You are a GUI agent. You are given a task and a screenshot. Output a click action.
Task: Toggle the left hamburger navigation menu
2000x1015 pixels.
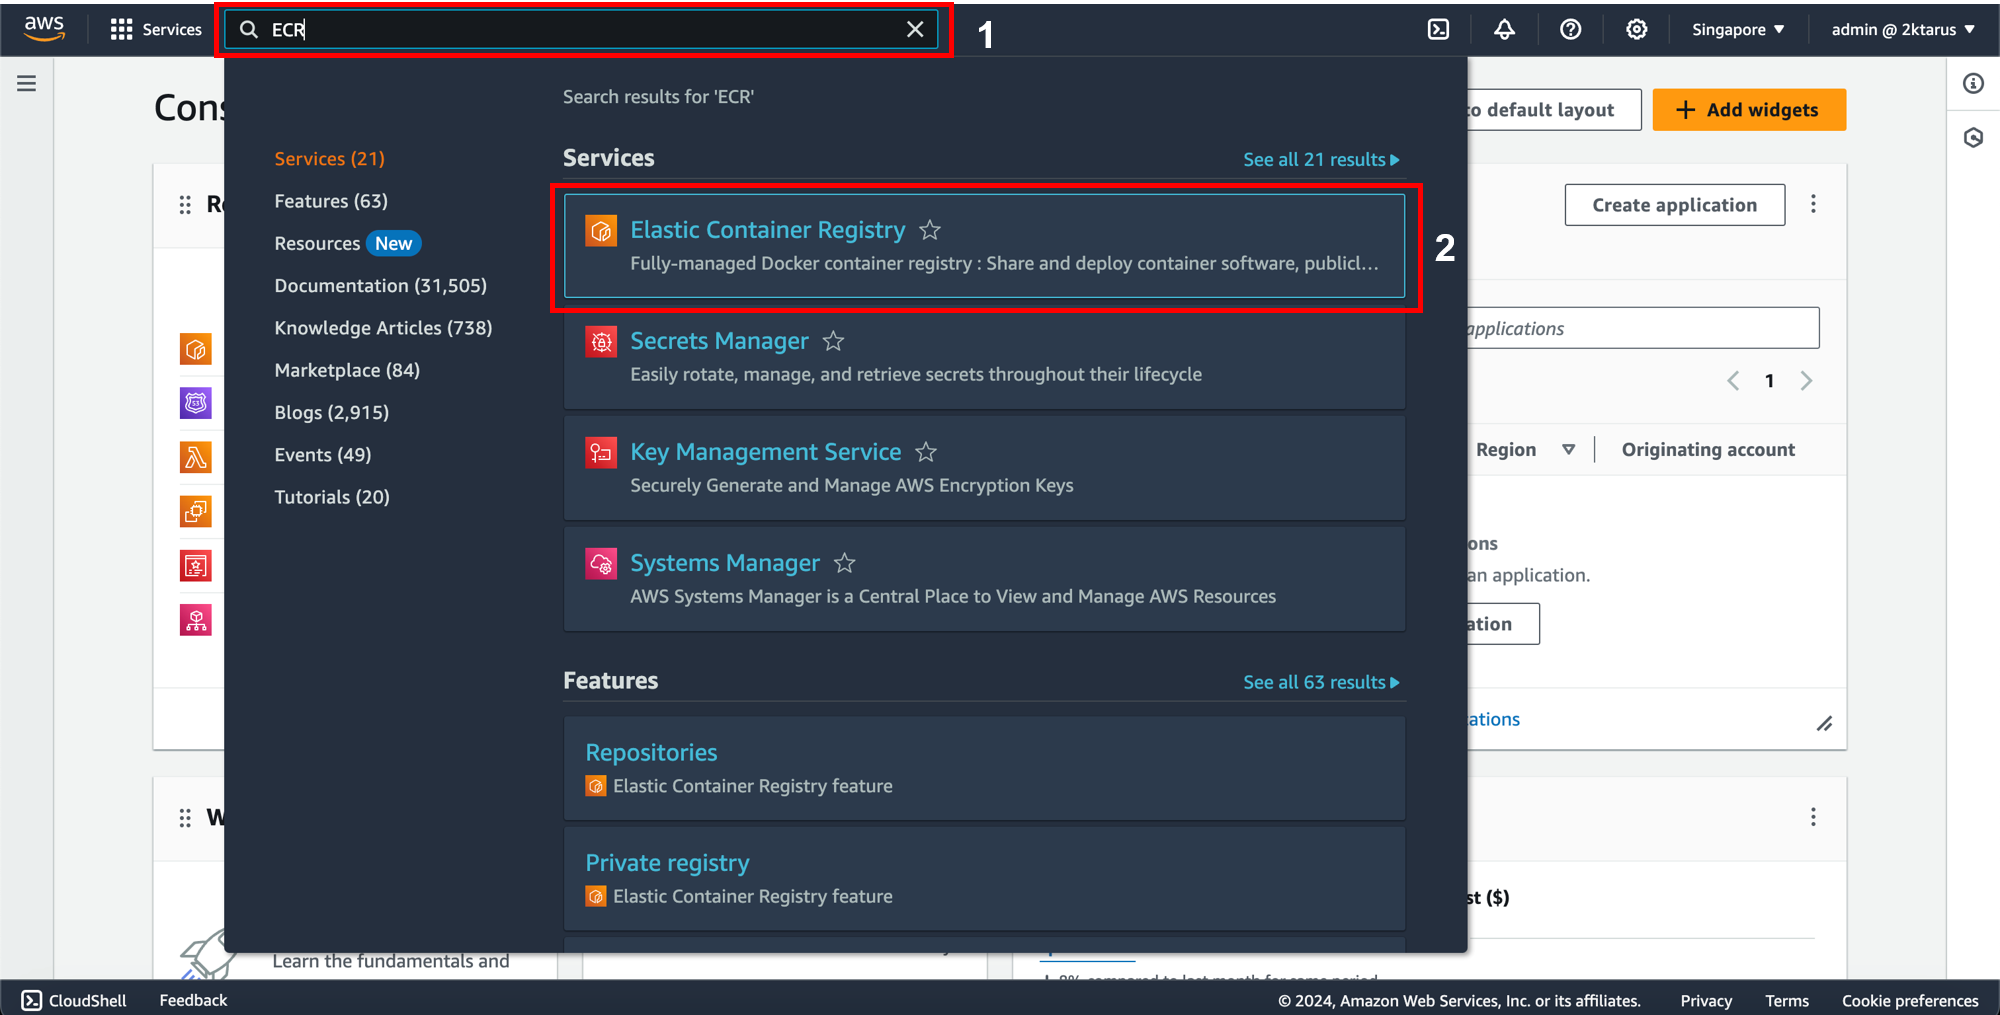tap(27, 83)
